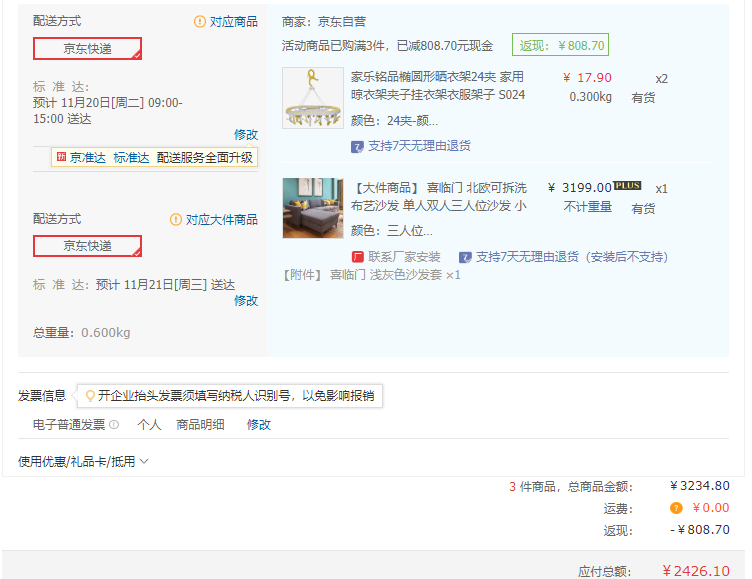Open the 对应大件商品 link
752x579 pixels.
pos(222,220)
